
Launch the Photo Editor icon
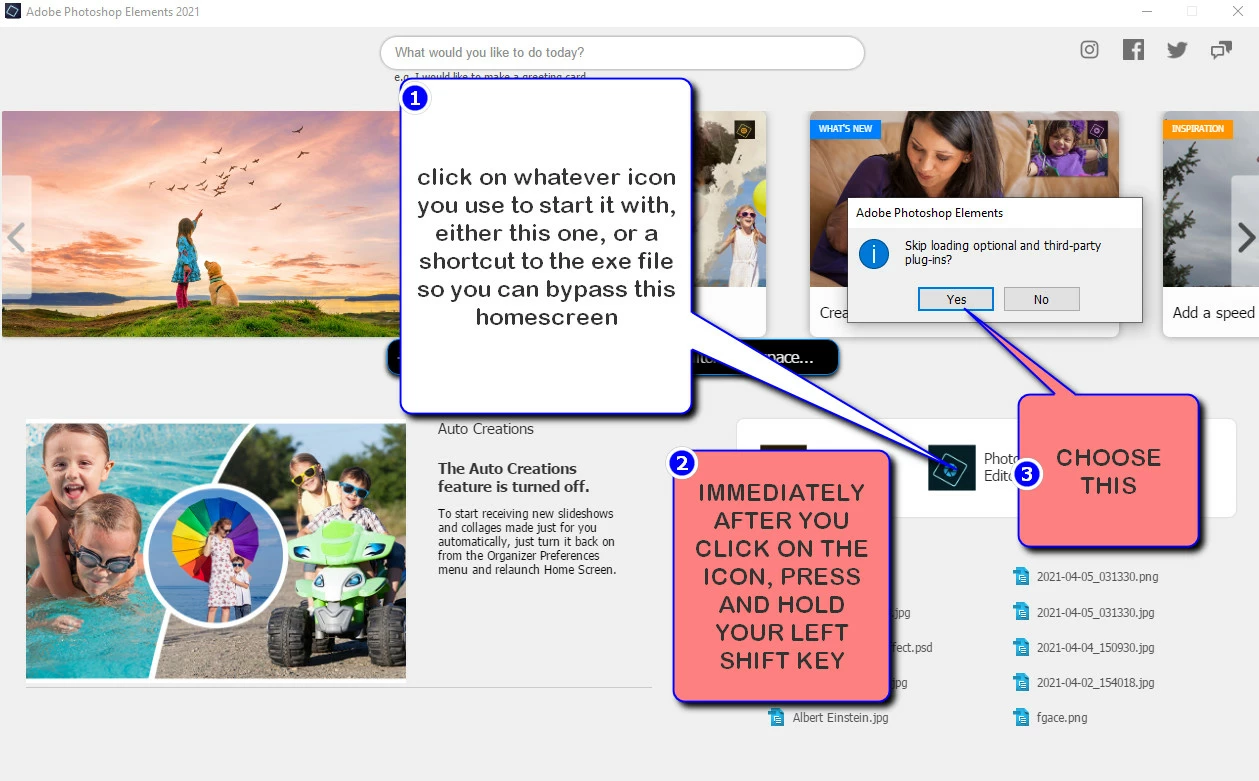pos(952,467)
